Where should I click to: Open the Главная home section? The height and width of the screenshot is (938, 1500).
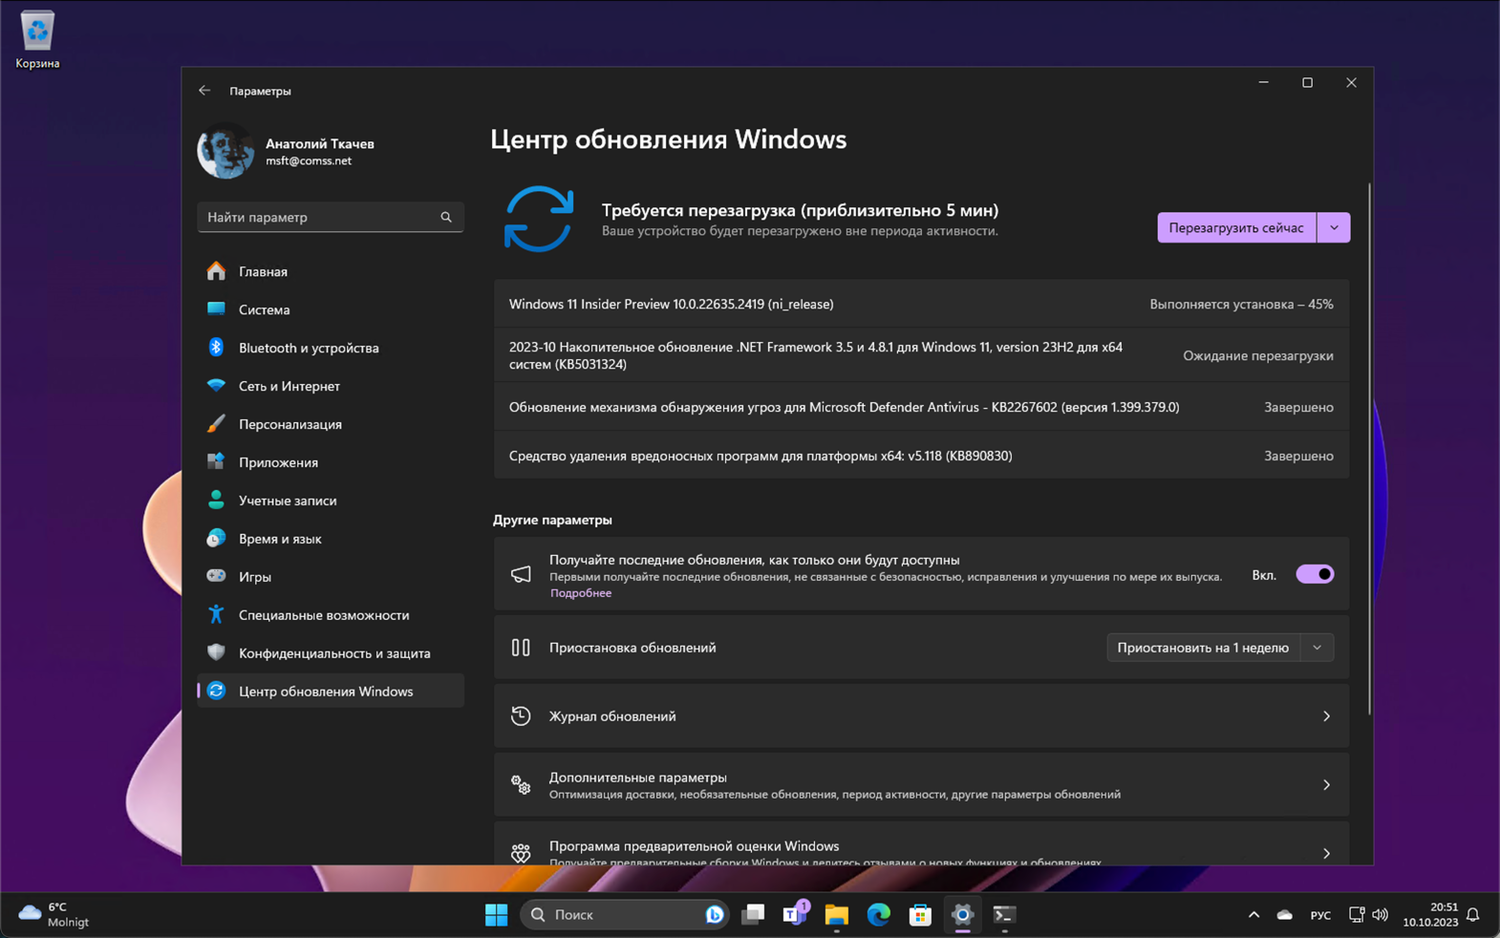click(x=330, y=271)
